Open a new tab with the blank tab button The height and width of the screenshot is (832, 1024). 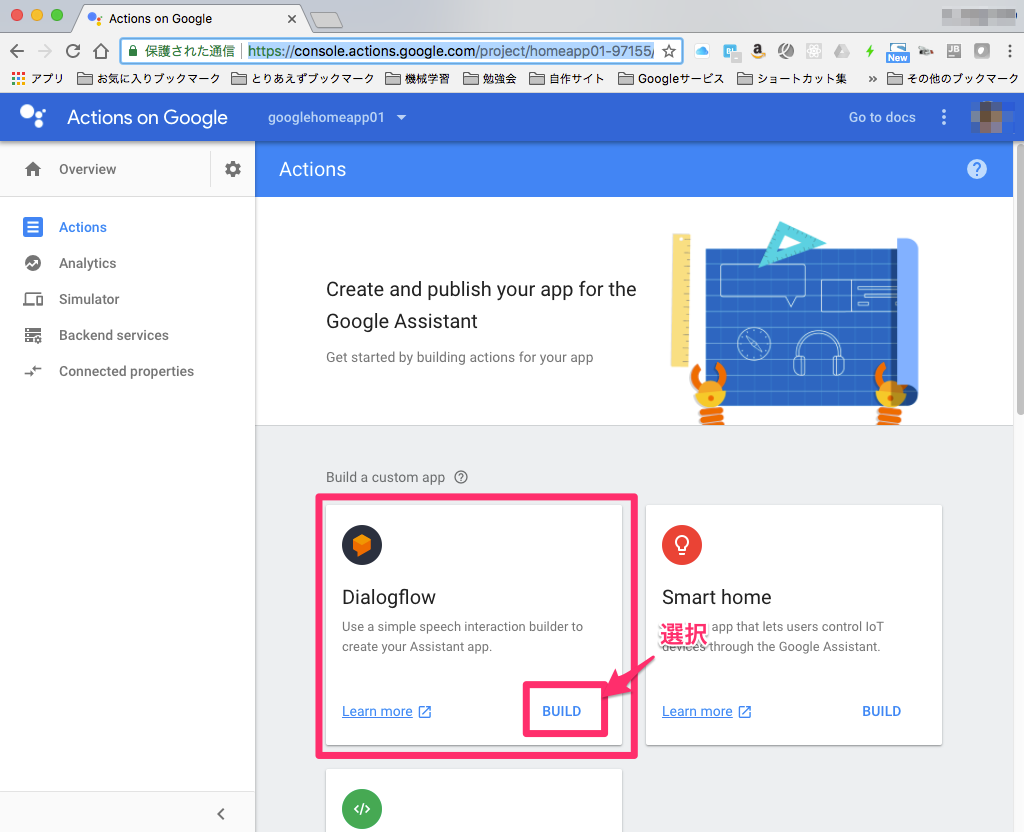click(327, 20)
